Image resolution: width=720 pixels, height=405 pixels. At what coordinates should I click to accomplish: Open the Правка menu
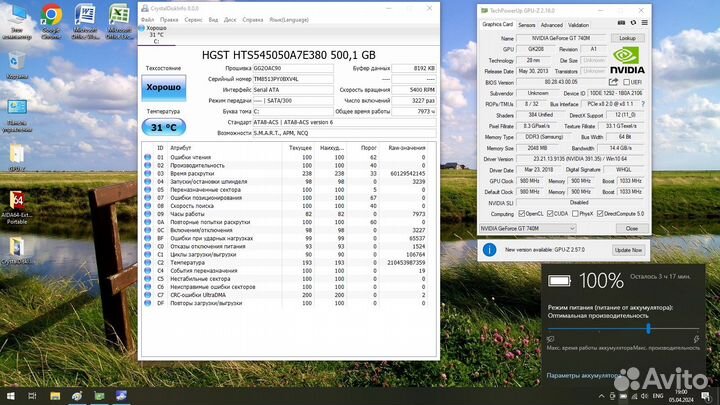[x=169, y=20]
